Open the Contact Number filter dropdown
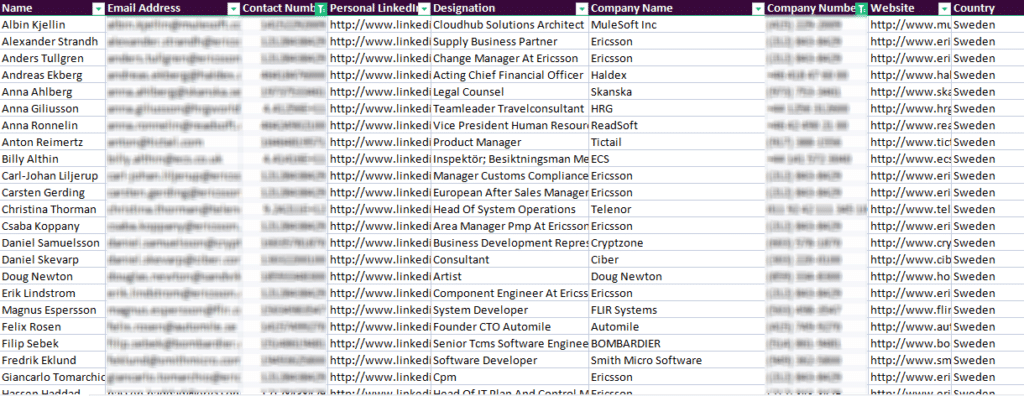This screenshot has width=1024, height=396. point(320,8)
